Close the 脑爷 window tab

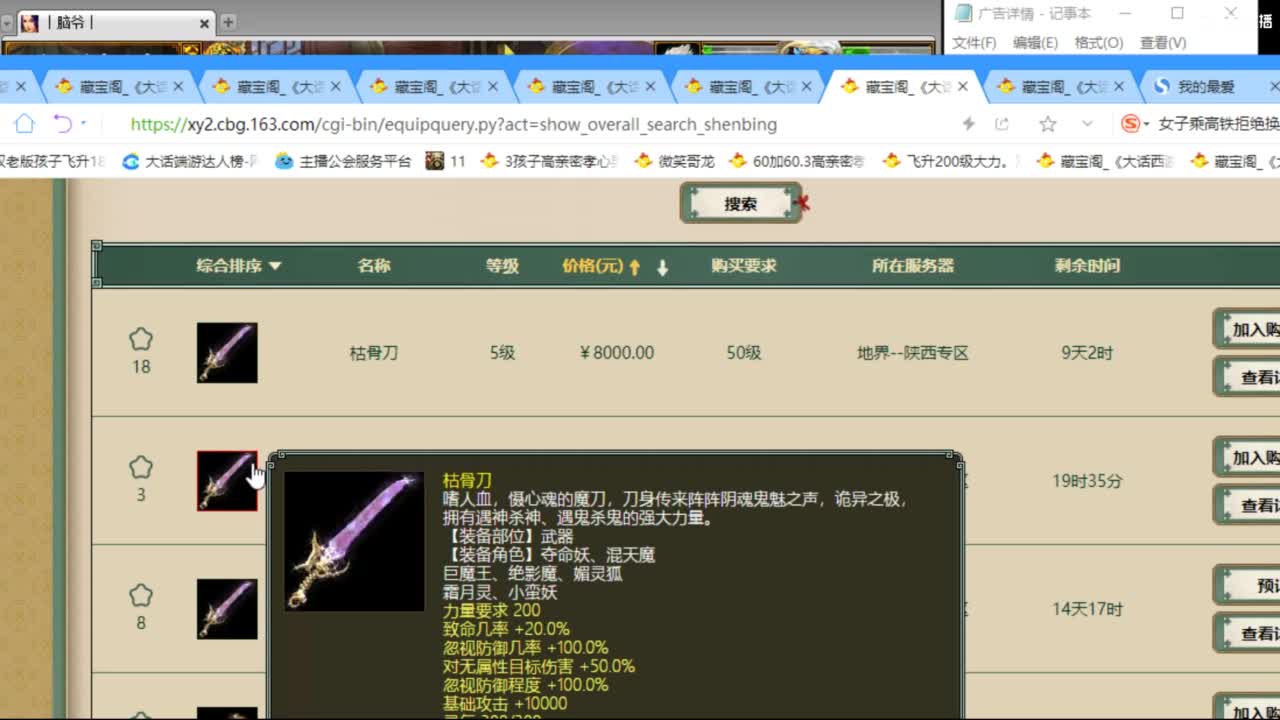(204, 23)
